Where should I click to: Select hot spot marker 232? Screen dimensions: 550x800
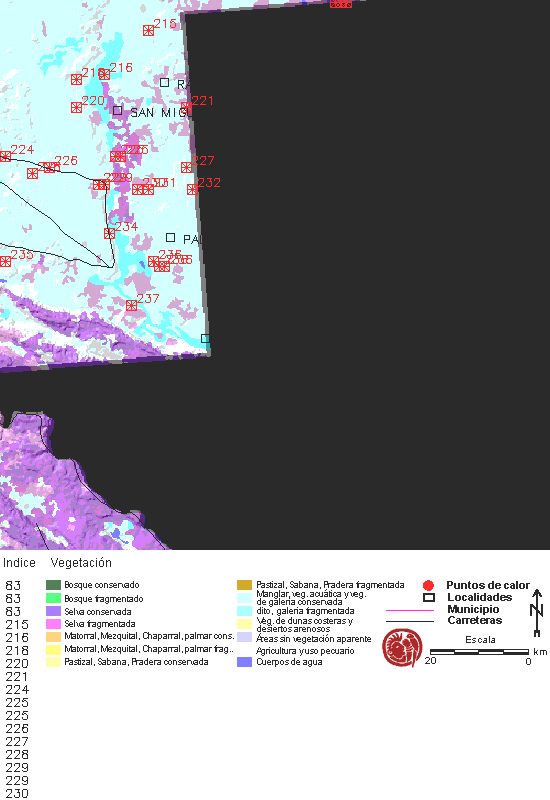192,189
